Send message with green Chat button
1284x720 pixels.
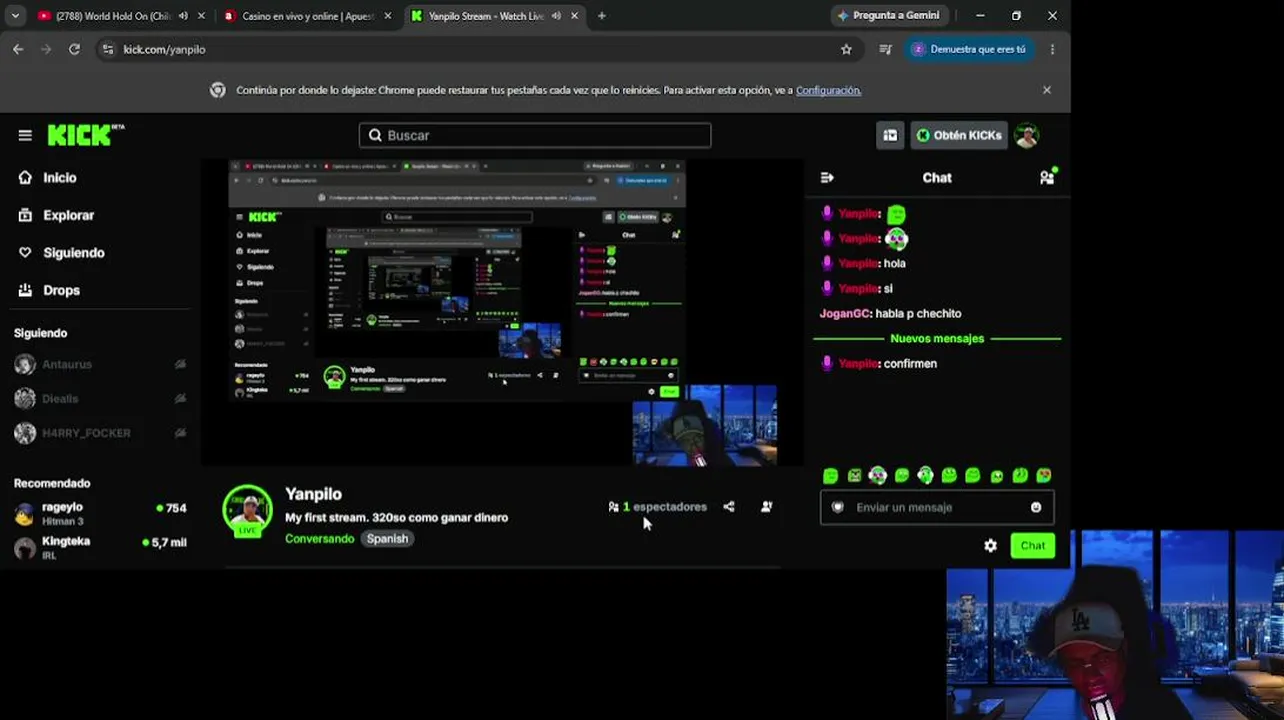point(1032,546)
